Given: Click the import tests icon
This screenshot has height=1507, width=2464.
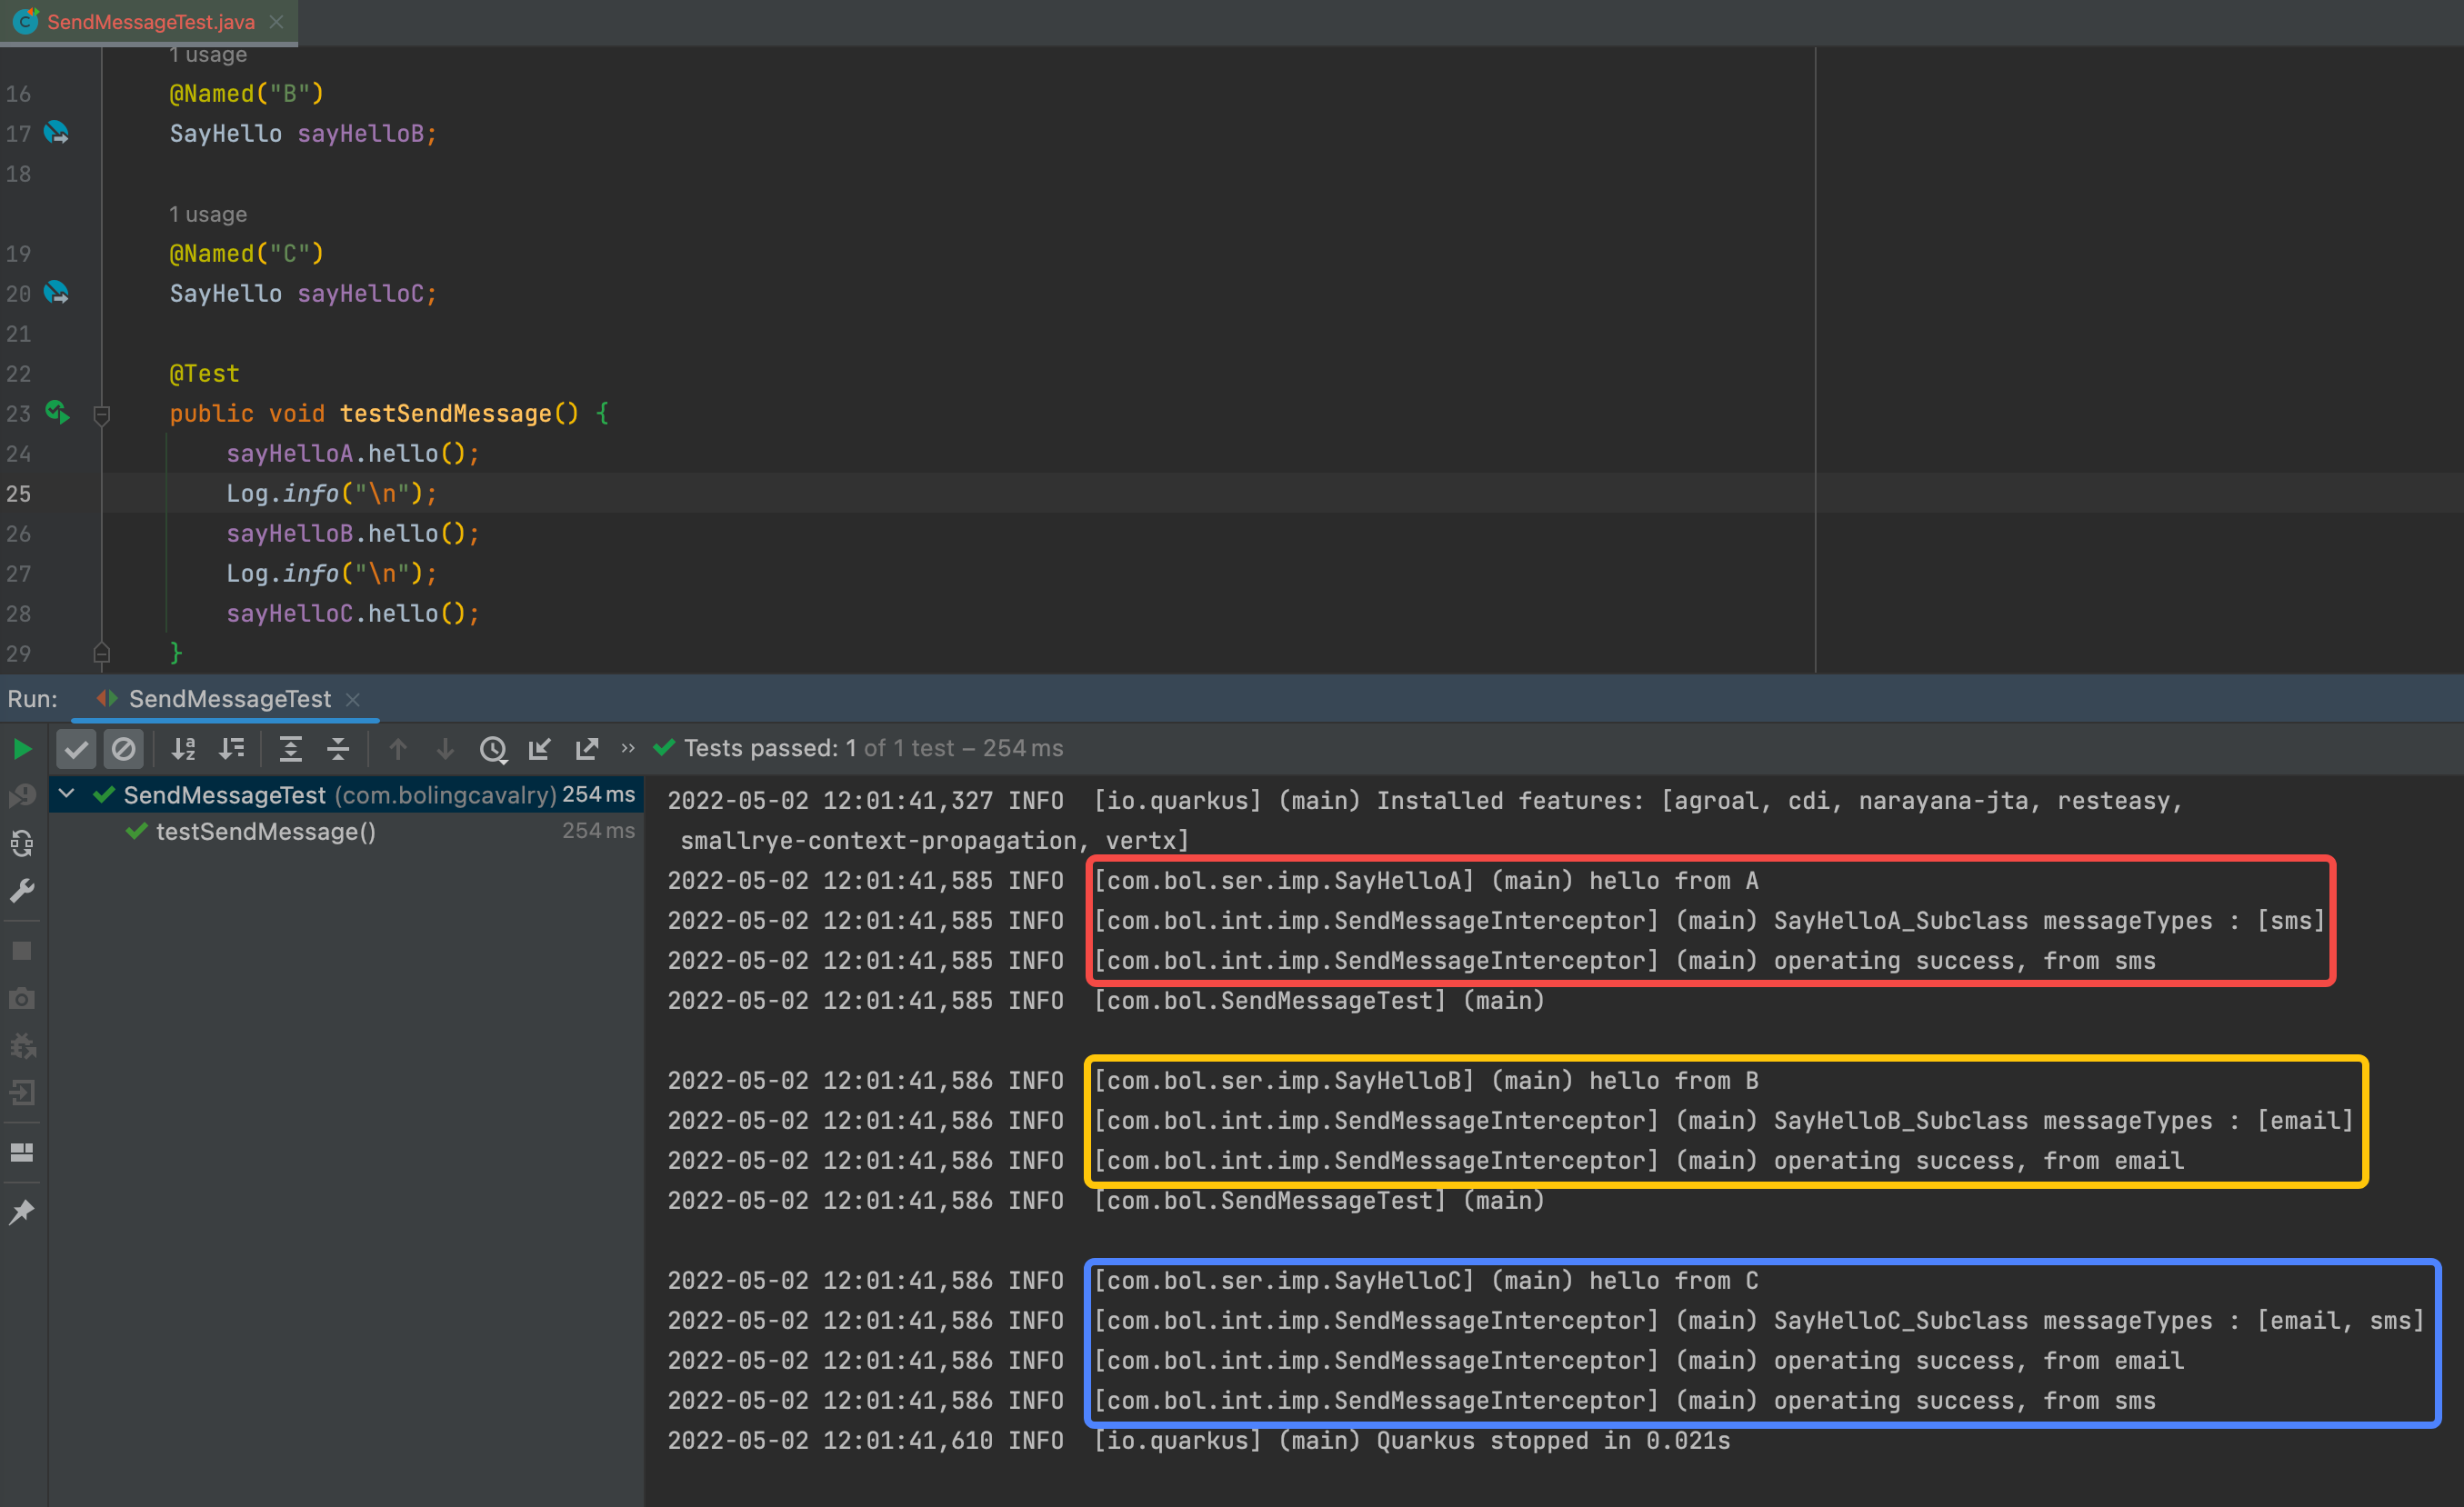Looking at the screenshot, I should pos(540,748).
